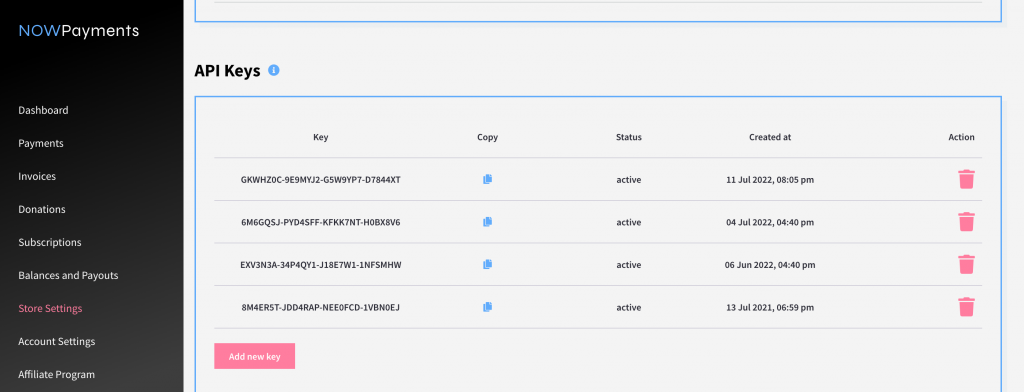The image size is (1024, 392).
Task: Go to Payments in the sidebar
Action: (x=40, y=143)
